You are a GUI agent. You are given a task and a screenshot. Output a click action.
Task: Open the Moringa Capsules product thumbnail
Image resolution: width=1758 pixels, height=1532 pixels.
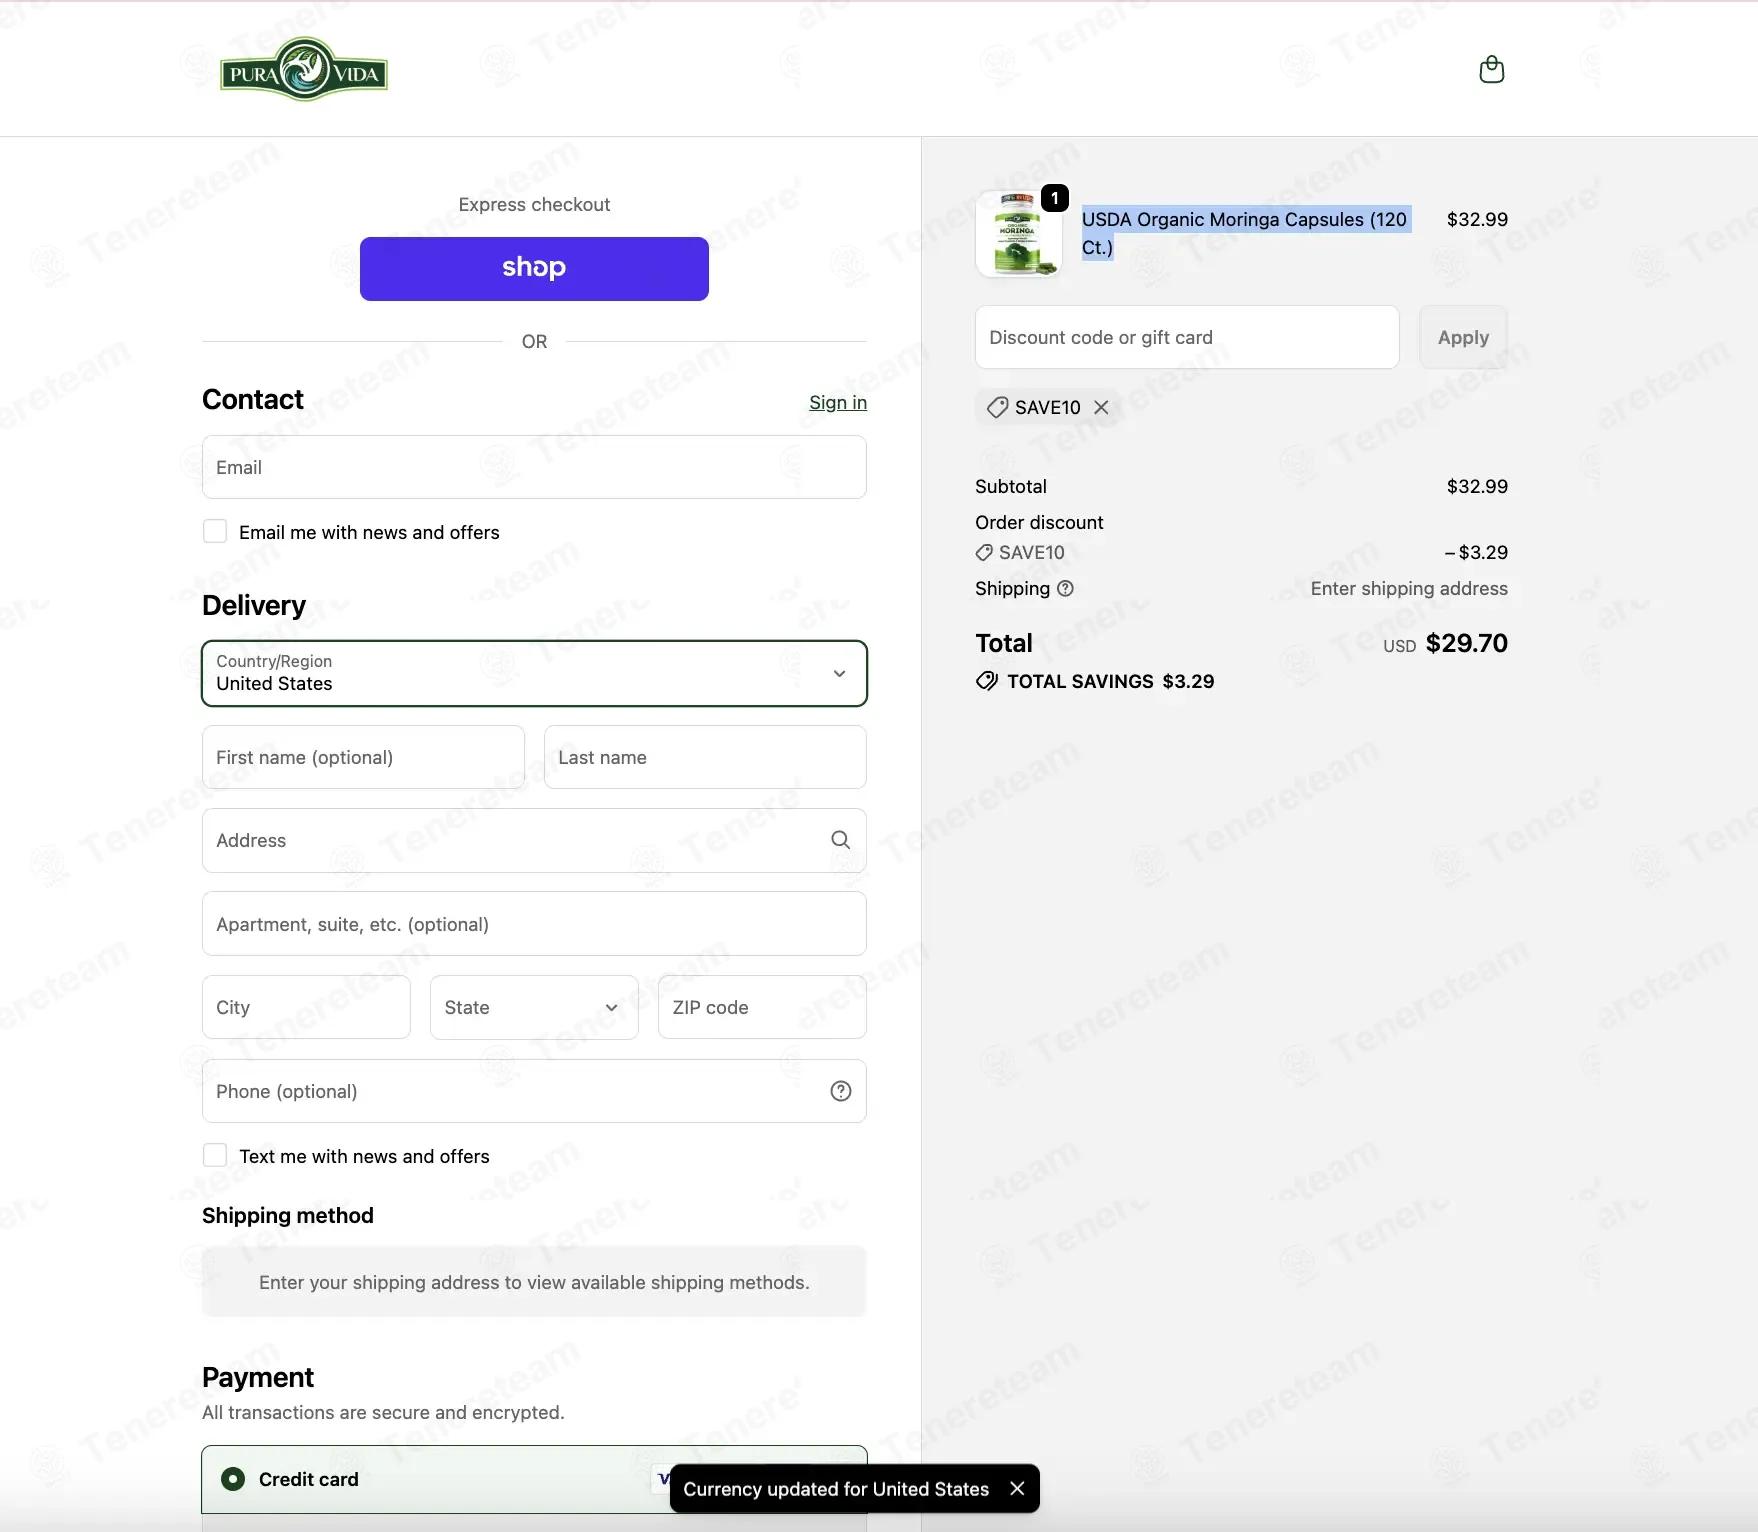[x=1019, y=235]
